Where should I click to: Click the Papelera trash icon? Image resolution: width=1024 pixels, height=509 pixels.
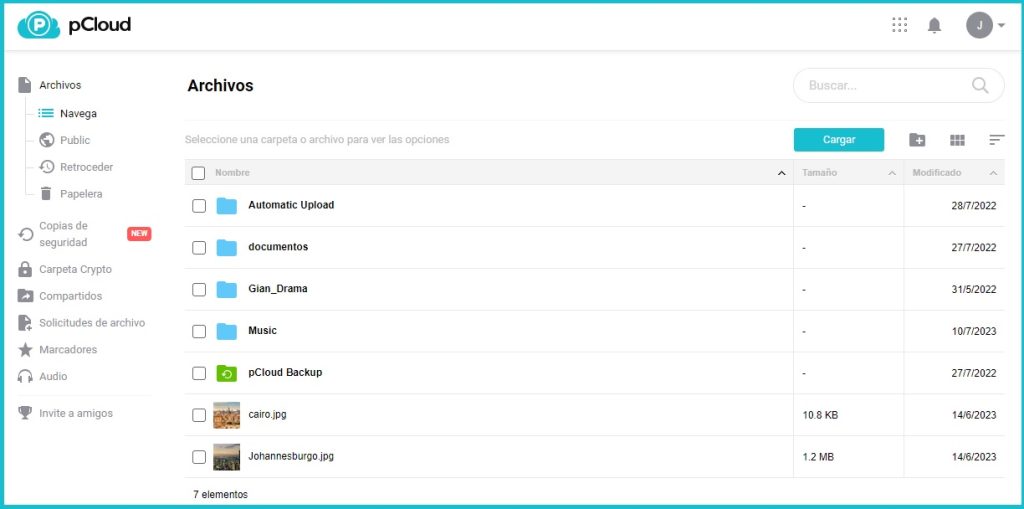(46, 193)
